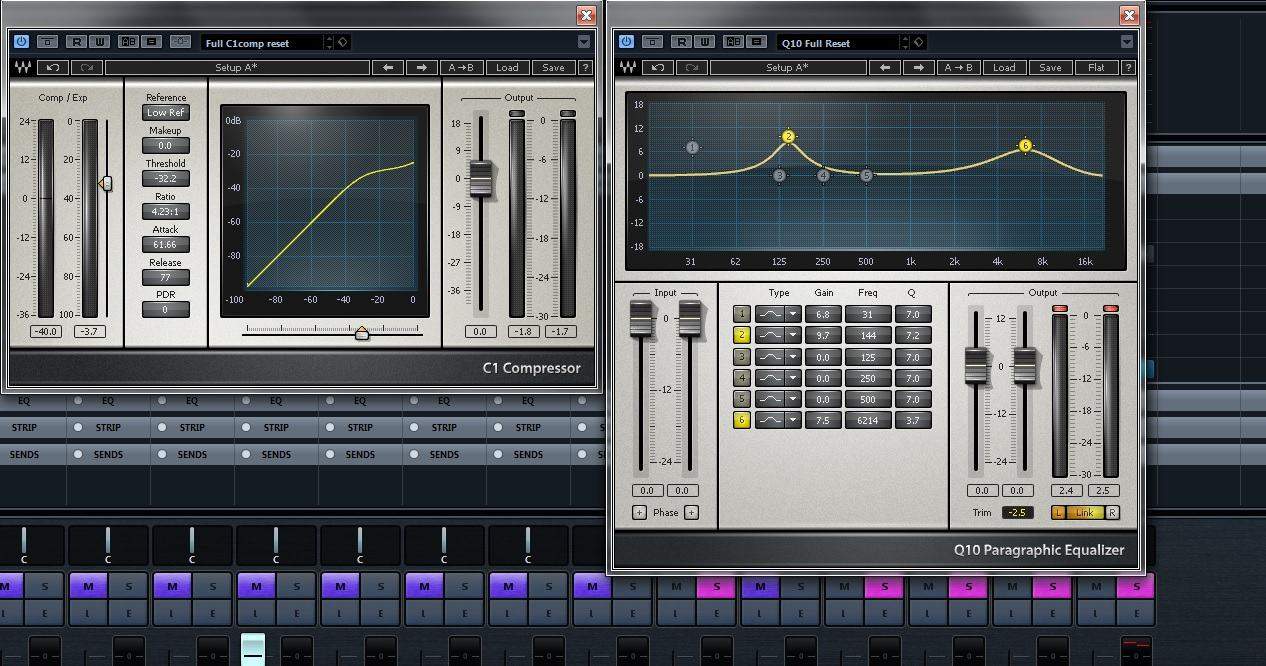This screenshot has width=1266, height=666.
Task: Click Low Ref reference button in C1
Action: click(166, 113)
